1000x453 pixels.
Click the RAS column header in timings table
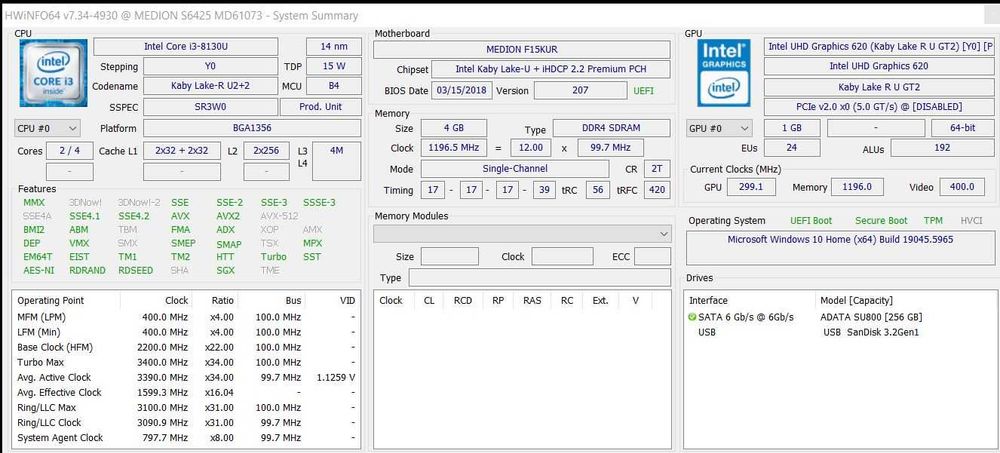coord(534,301)
